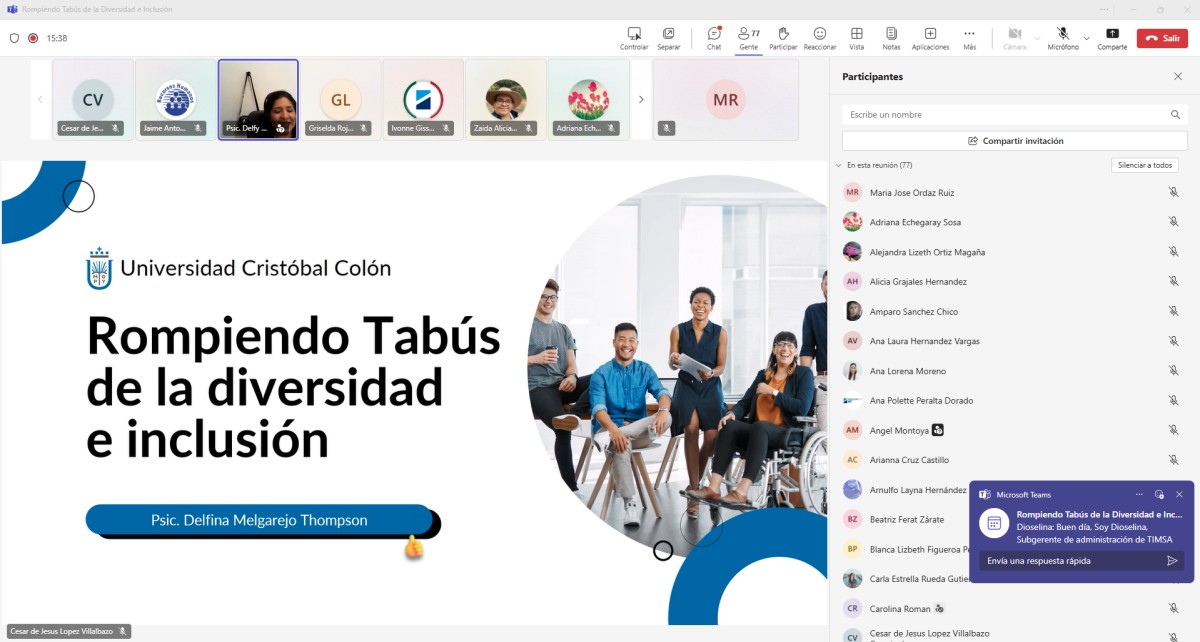Toggle mic icon for Maria Jose Ordaz Ruiz
The width and height of the screenshot is (1200, 642).
tap(1173, 192)
